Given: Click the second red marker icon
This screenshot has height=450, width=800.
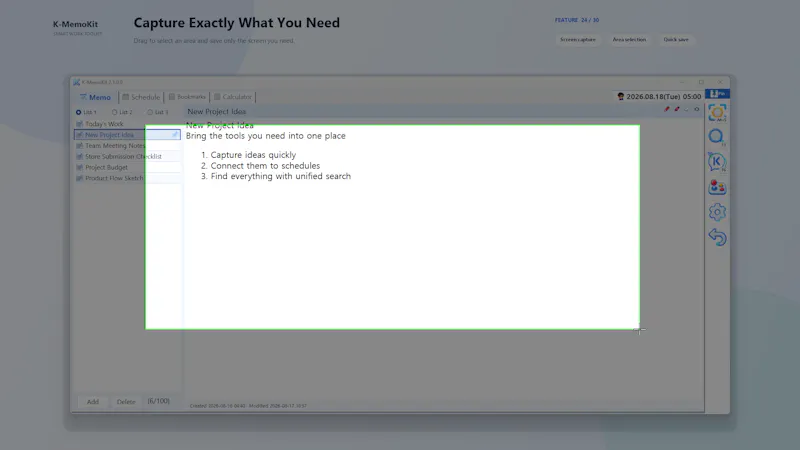Looking at the screenshot, I should (677, 109).
